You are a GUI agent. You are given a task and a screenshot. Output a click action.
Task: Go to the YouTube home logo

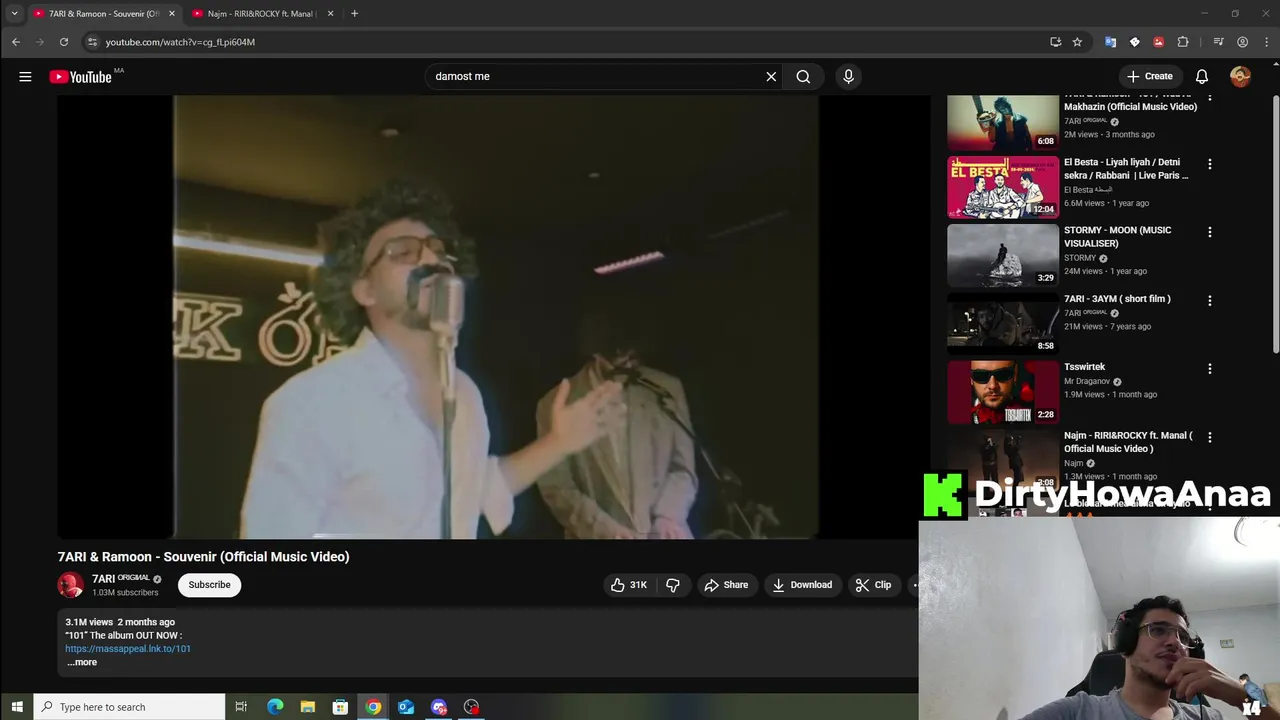point(81,77)
